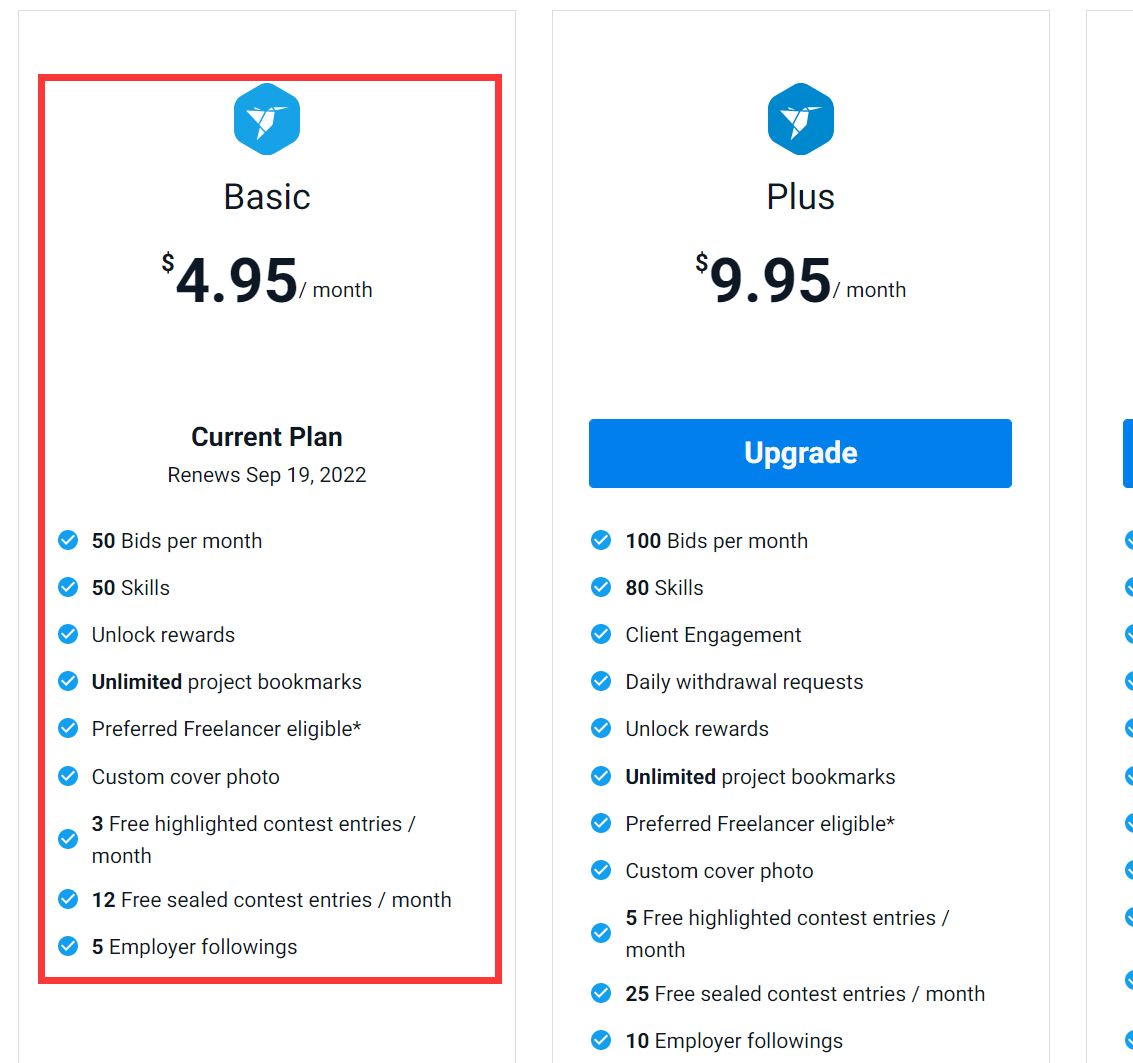Viewport: 1133px width, 1063px height.
Task: Click the Renews Sep 19, 2022 text
Action: (267, 475)
